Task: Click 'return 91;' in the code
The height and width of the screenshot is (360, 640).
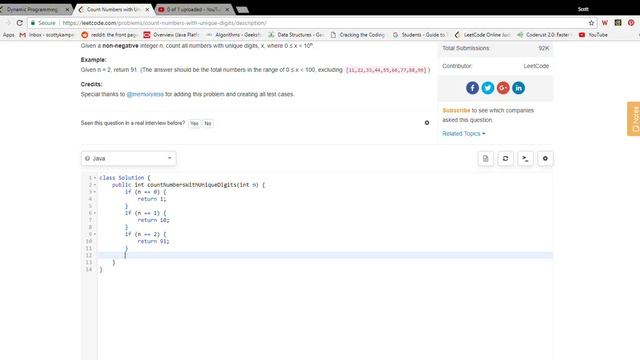Action: (x=153, y=241)
